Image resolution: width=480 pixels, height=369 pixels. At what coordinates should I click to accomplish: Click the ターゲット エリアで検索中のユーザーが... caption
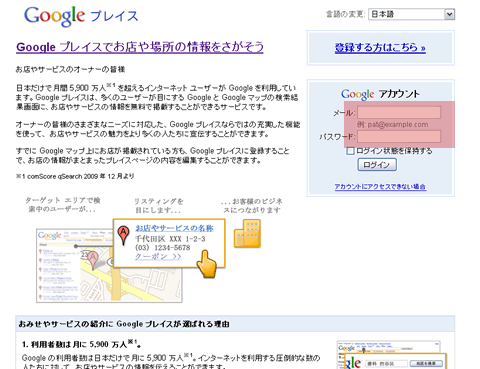(x=63, y=205)
